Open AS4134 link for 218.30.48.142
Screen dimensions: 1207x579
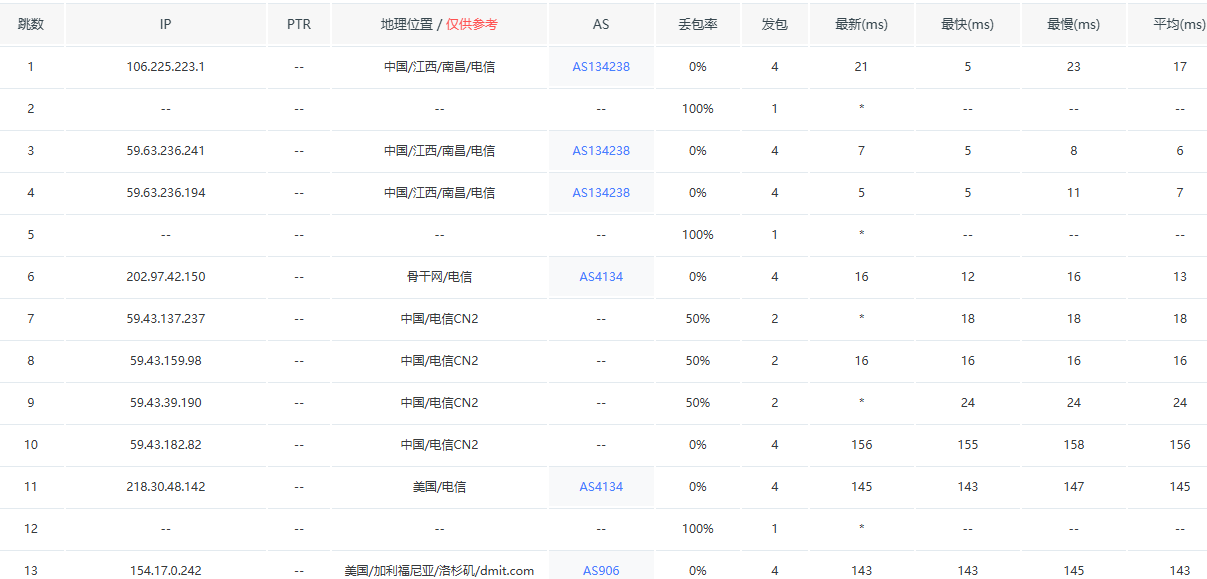pyautogui.click(x=601, y=487)
